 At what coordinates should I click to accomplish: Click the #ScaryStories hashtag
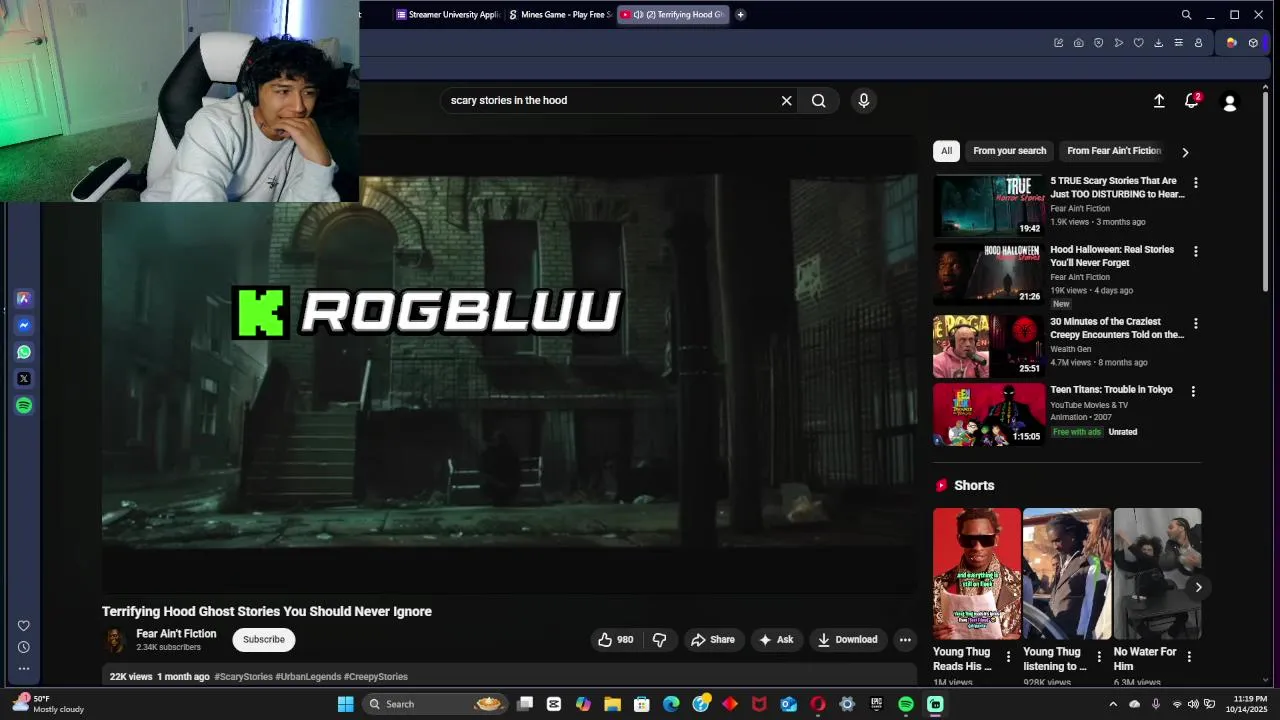coord(243,677)
